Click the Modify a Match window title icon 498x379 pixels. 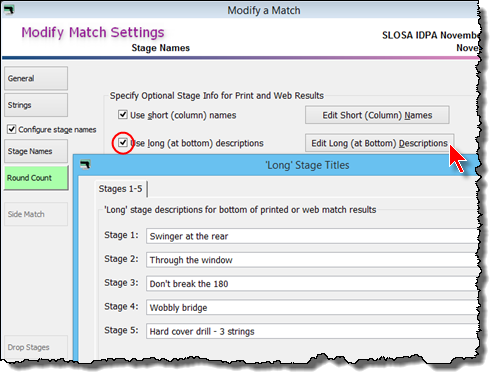click(x=9, y=10)
